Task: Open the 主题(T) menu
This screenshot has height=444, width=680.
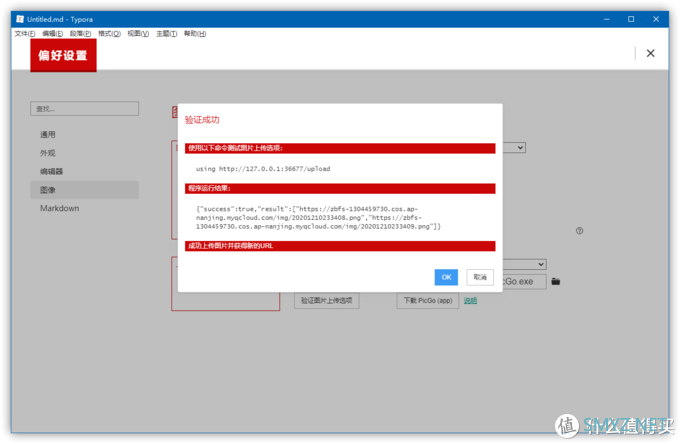Action: tap(167, 33)
